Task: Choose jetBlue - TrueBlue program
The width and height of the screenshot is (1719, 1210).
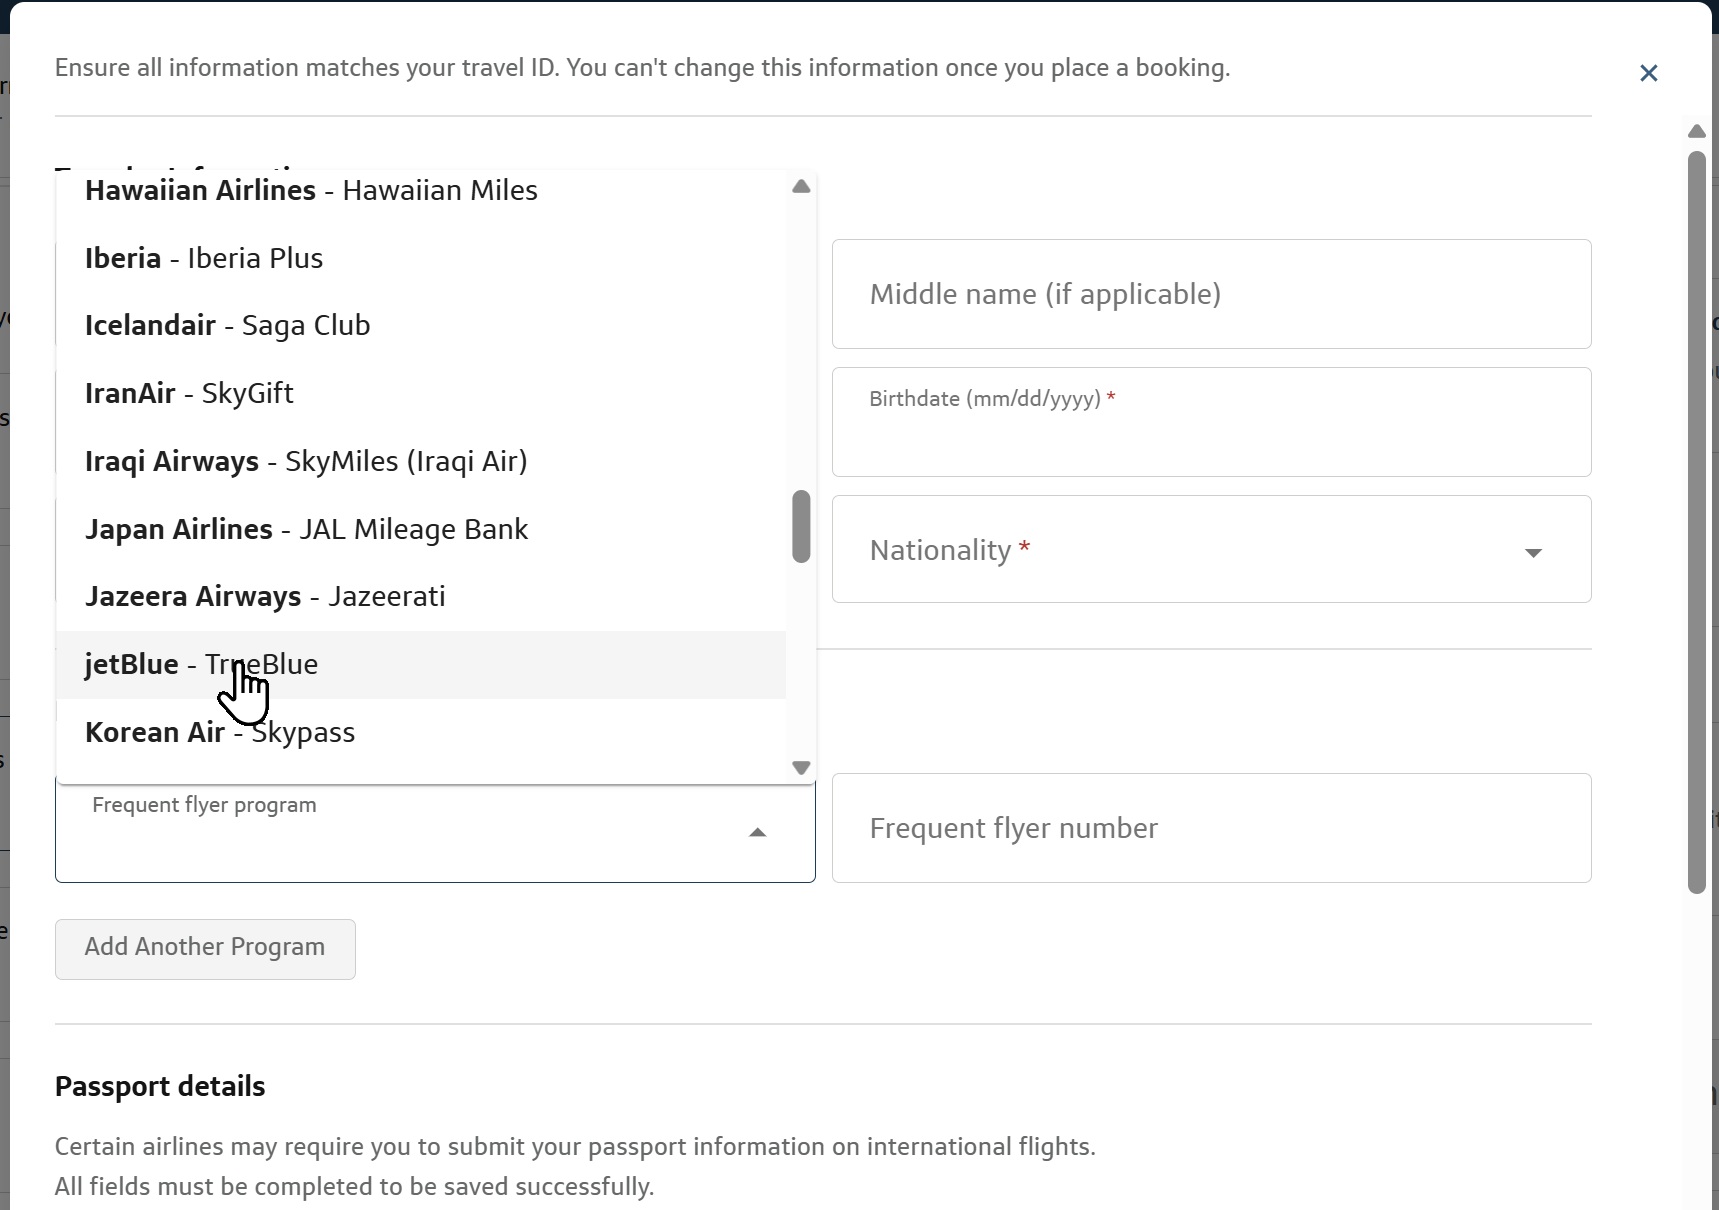Action: pyautogui.click(x=421, y=665)
